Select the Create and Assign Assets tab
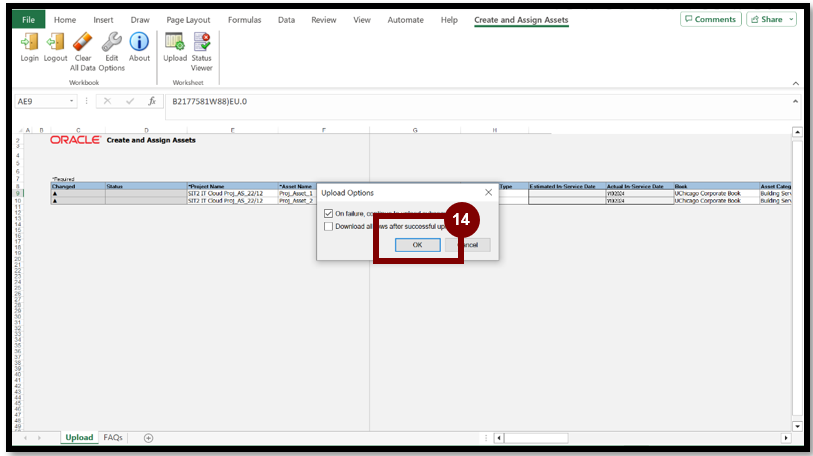 tap(521, 20)
